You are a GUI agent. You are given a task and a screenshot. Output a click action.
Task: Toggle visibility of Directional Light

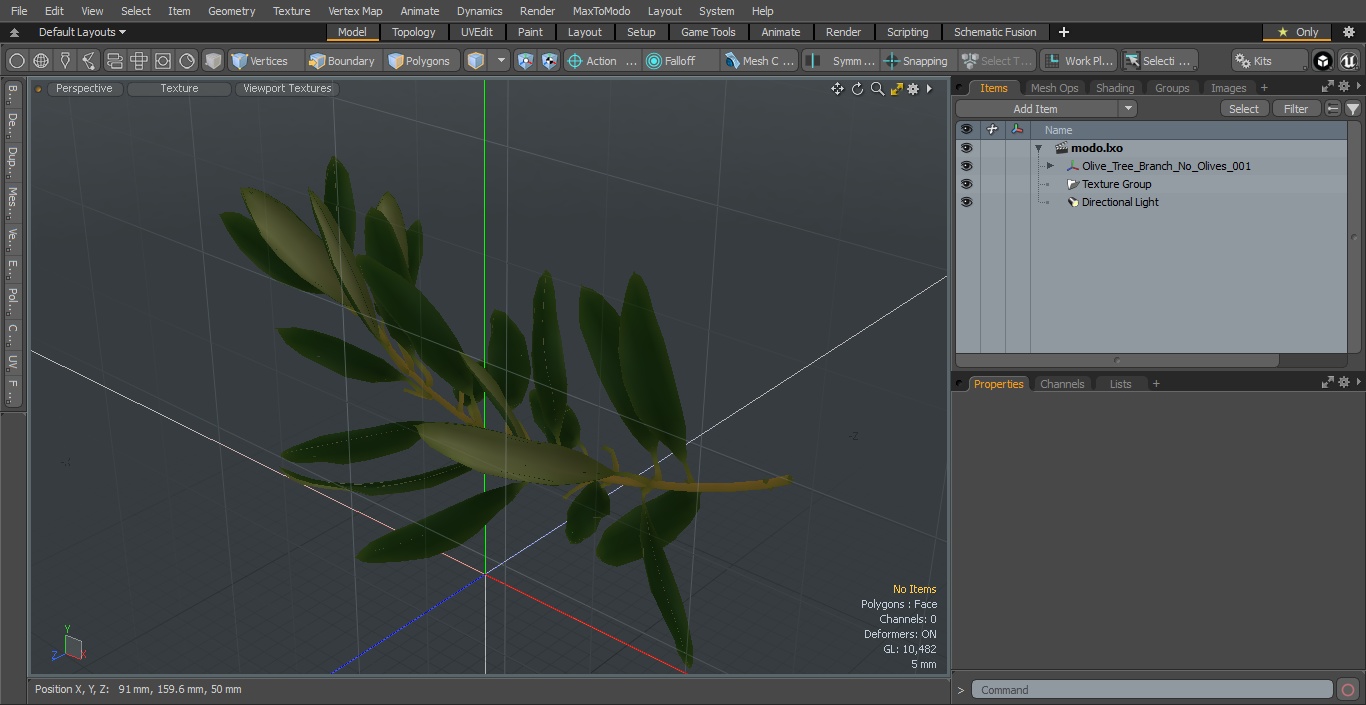point(966,202)
